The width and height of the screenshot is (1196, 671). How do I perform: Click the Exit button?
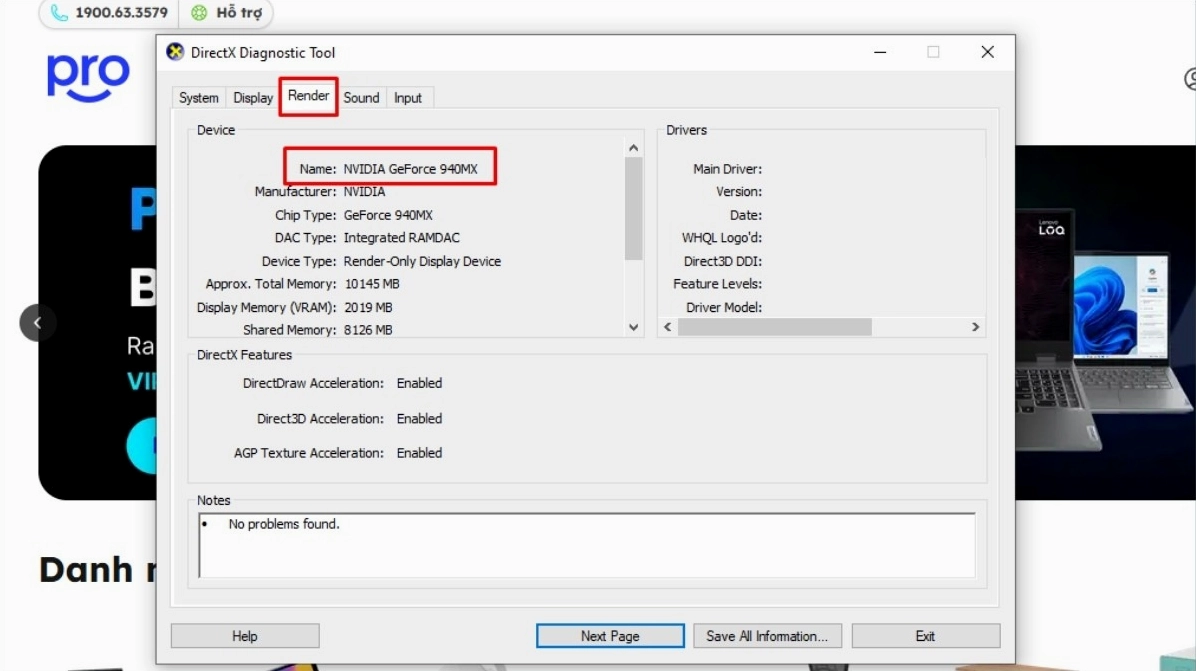pyautogui.click(x=925, y=636)
